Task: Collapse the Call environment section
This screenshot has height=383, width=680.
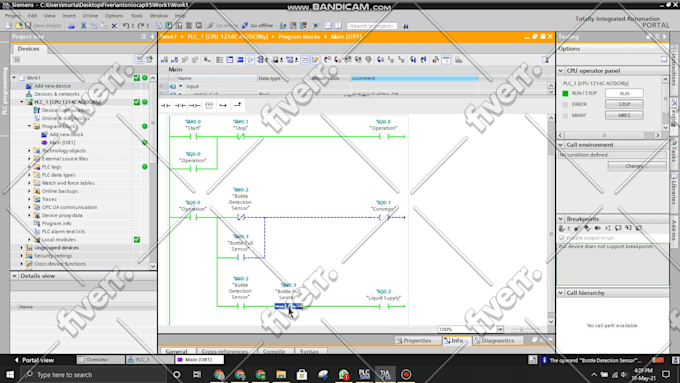Action: (x=561, y=145)
